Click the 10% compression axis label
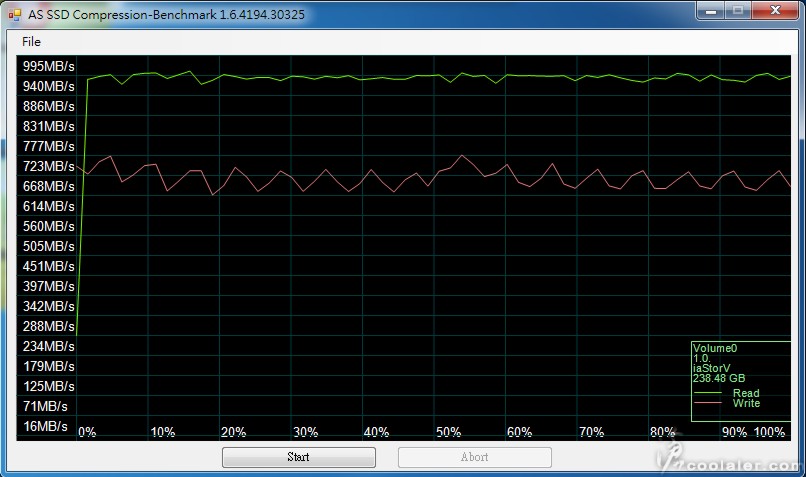The width and height of the screenshot is (806, 477). coord(162,432)
